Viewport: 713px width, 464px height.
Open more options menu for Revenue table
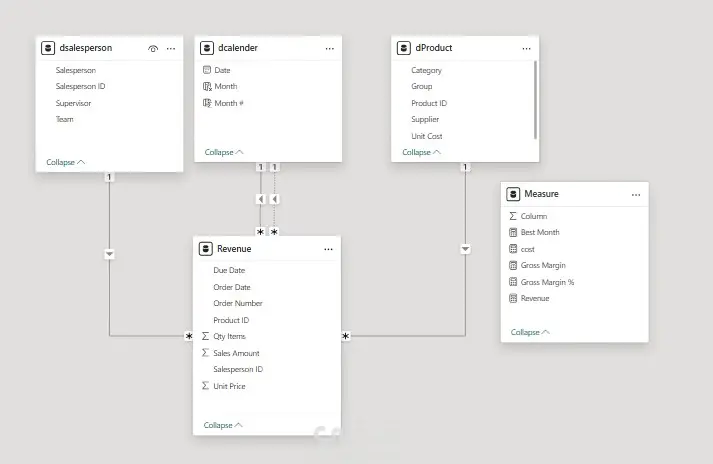pos(328,249)
